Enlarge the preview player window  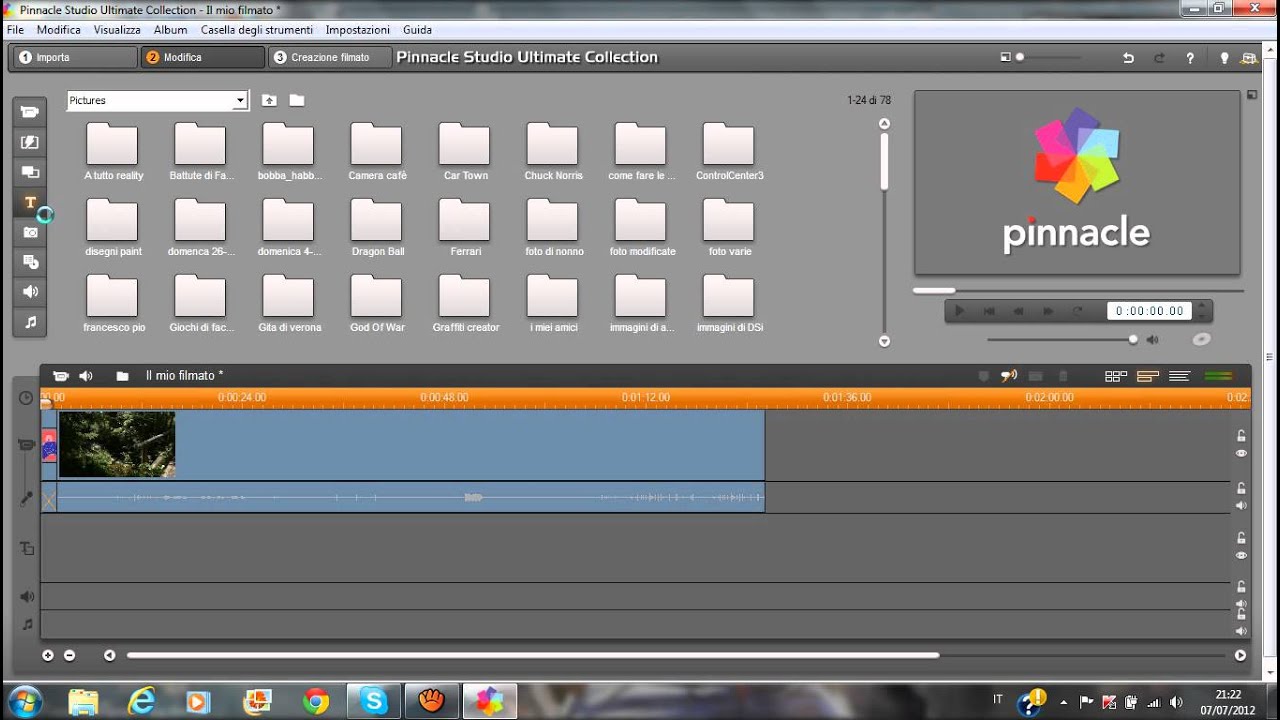(1251, 95)
